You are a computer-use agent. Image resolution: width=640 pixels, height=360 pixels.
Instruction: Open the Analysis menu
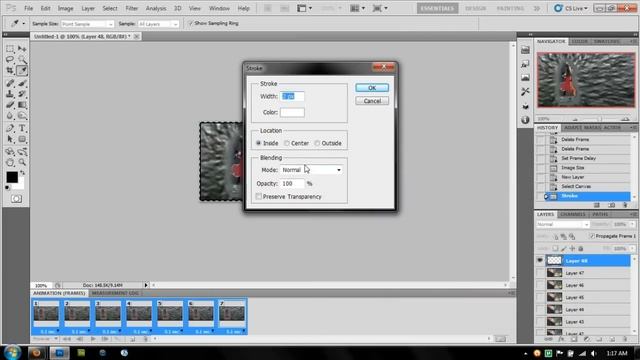[x=156, y=8]
